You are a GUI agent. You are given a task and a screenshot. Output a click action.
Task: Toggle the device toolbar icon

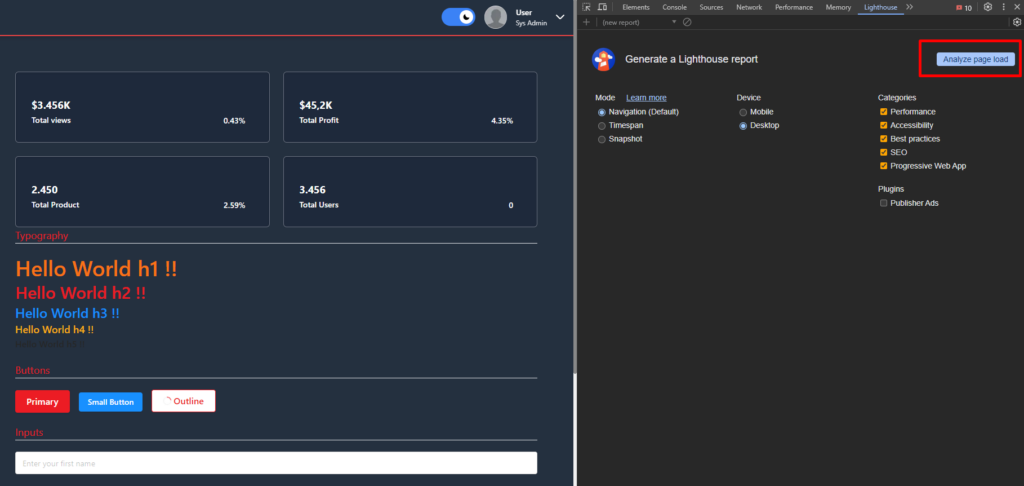(x=601, y=7)
